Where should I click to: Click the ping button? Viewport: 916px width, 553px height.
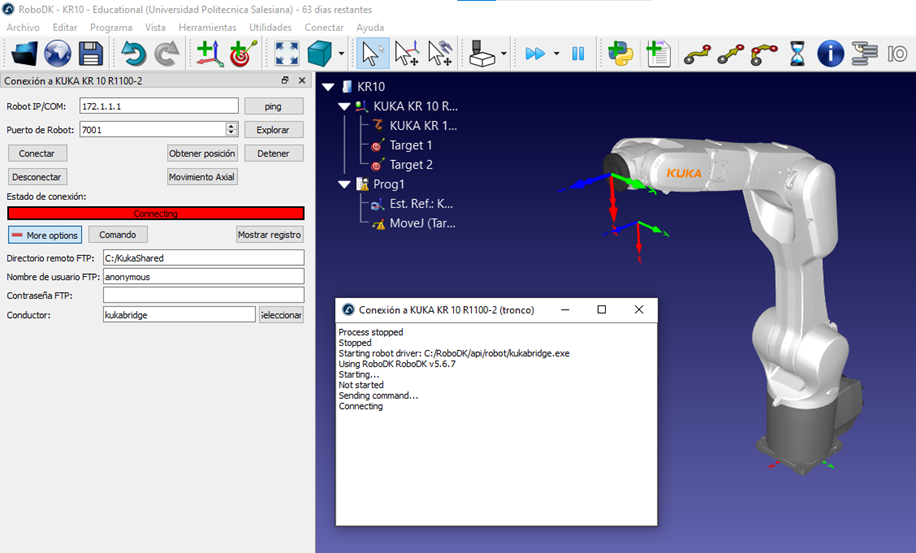pos(272,106)
